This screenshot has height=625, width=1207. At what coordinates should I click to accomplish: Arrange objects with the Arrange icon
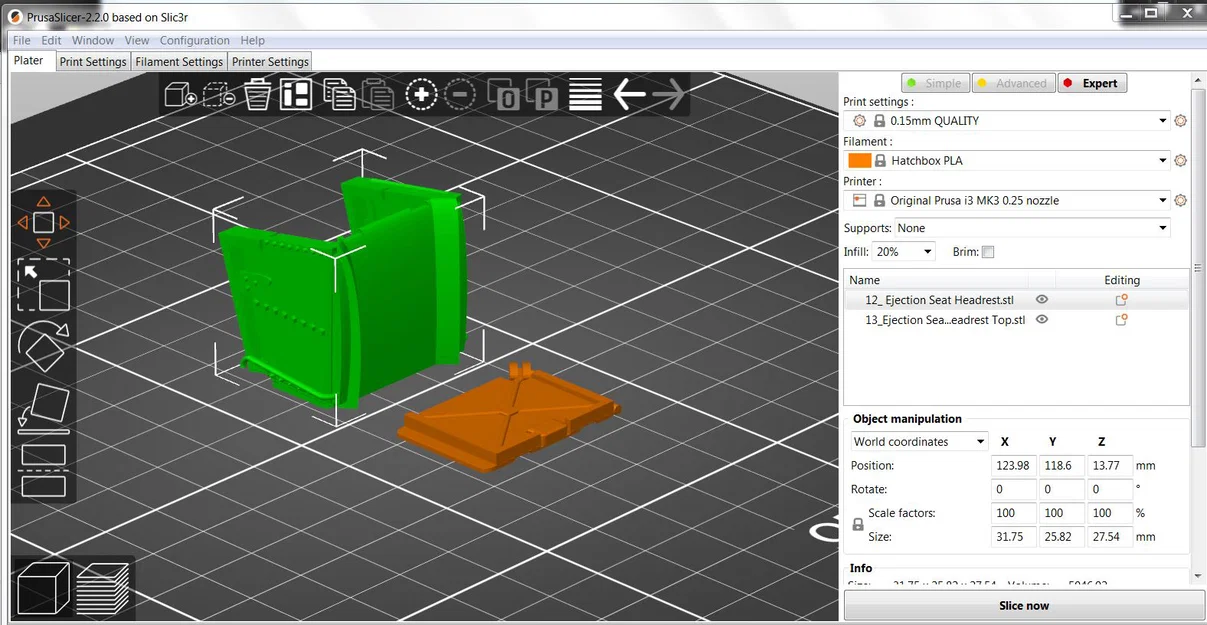coord(296,95)
